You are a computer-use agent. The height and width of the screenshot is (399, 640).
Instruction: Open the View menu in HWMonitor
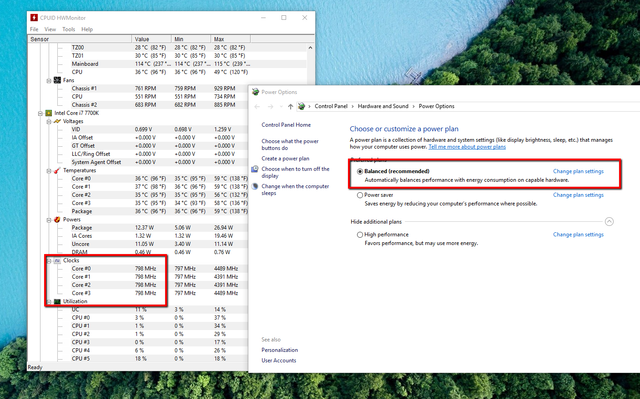coord(50,29)
